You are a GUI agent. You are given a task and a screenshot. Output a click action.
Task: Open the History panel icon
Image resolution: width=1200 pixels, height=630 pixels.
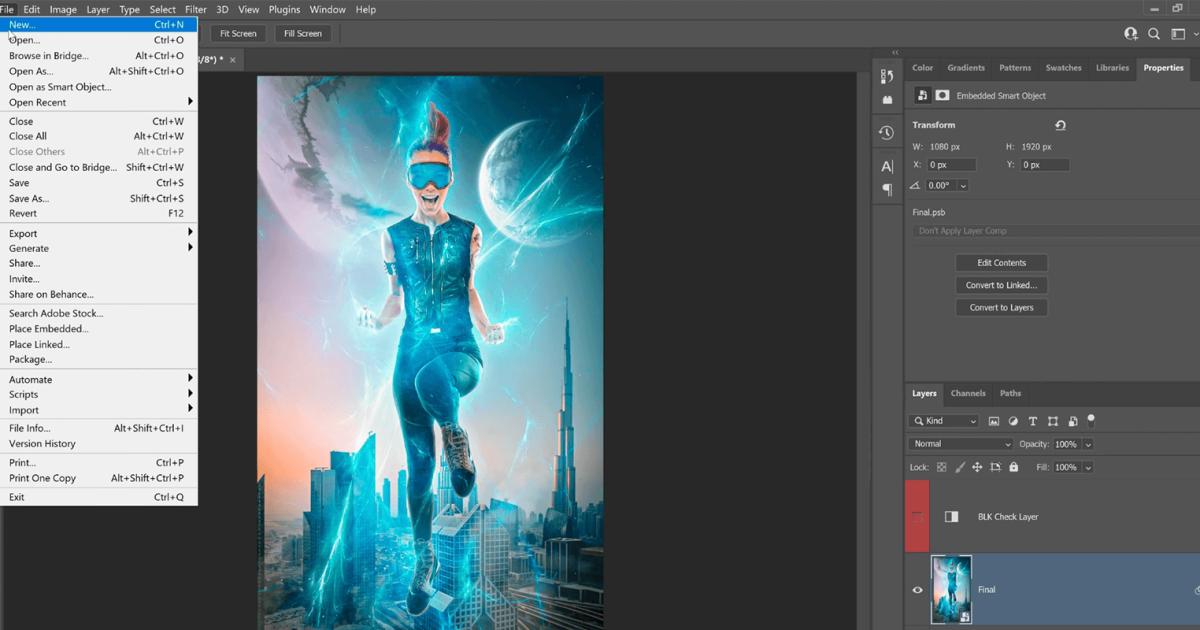(x=886, y=132)
